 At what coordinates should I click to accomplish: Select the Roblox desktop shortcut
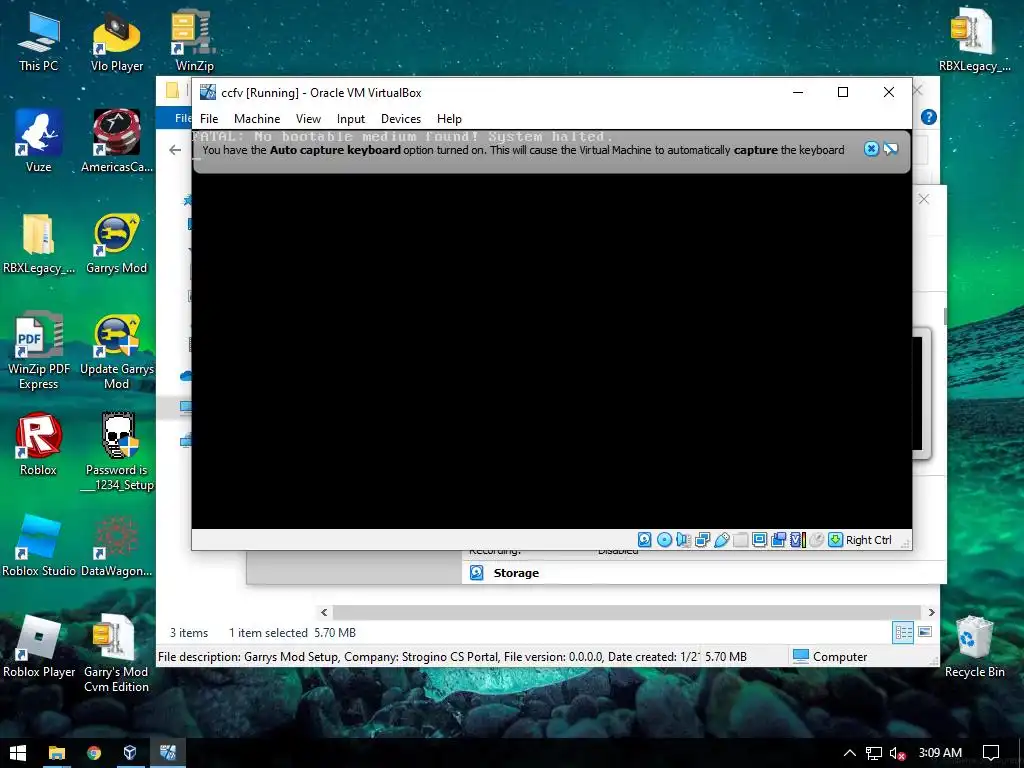(x=38, y=444)
